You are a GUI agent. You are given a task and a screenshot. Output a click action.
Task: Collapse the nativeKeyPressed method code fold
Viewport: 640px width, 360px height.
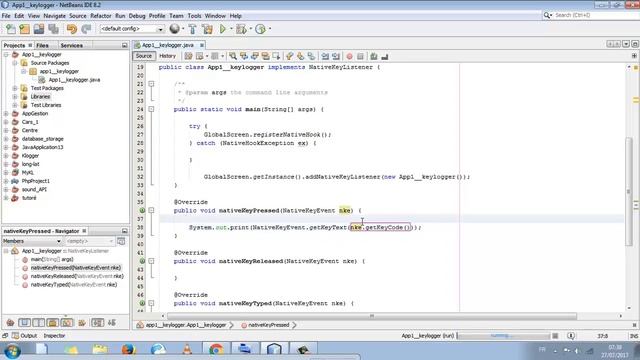point(151,211)
